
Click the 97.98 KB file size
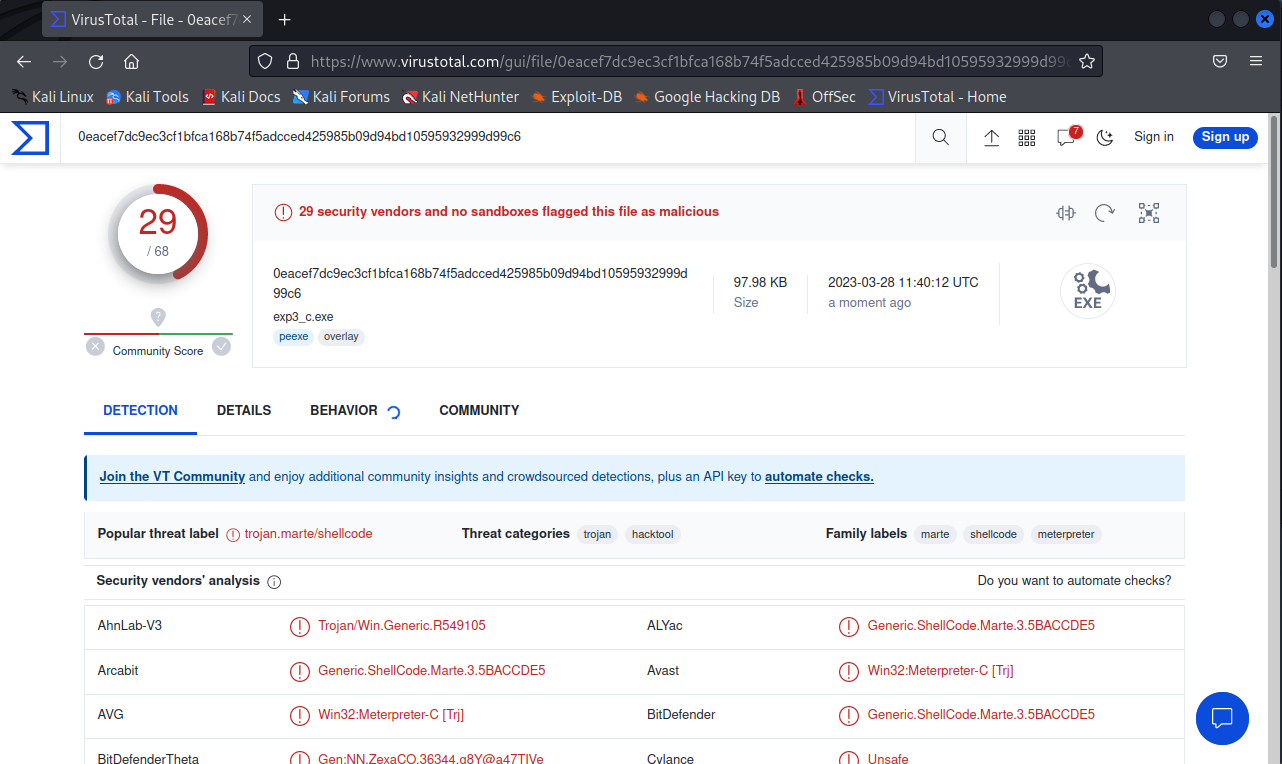(760, 283)
